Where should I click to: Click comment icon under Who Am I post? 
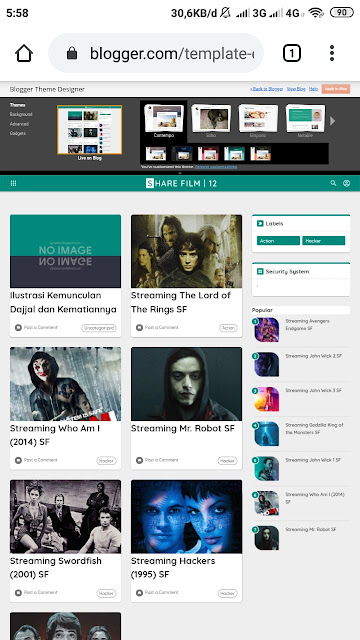pyautogui.click(x=18, y=460)
